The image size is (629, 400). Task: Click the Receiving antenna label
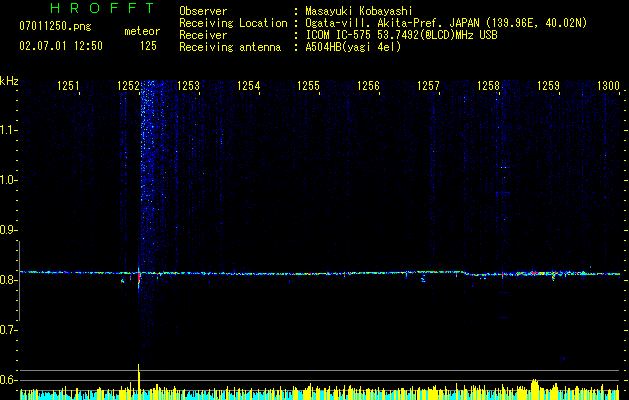(x=230, y=47)
